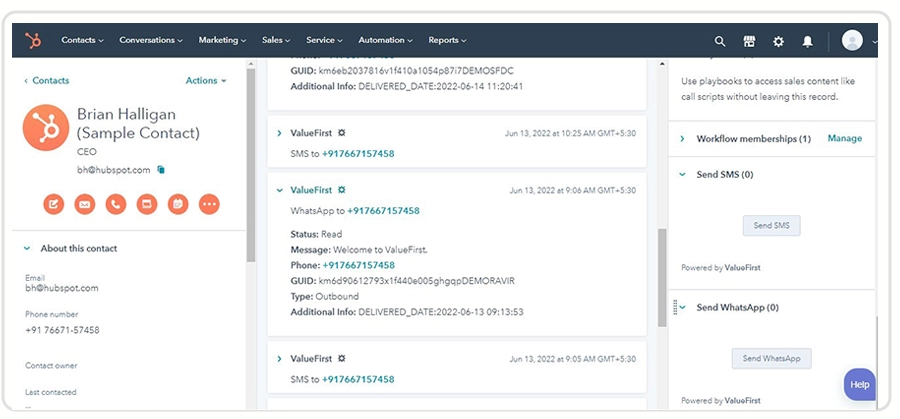Open the Actions dropdown
The width and height of the screenshot is (900, 419).
[x=206, y=81]
